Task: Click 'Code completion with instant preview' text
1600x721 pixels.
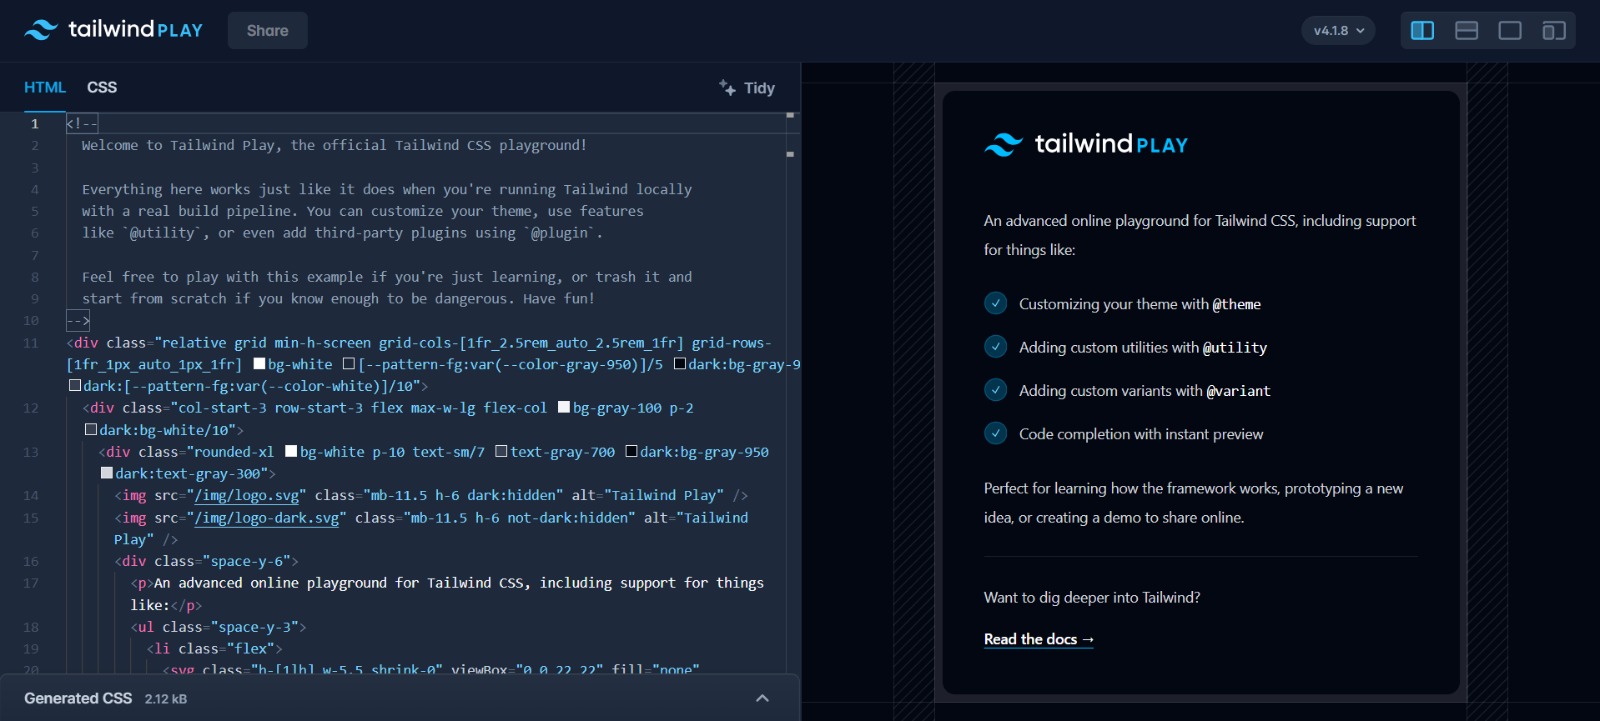Action: (1141, 434)
